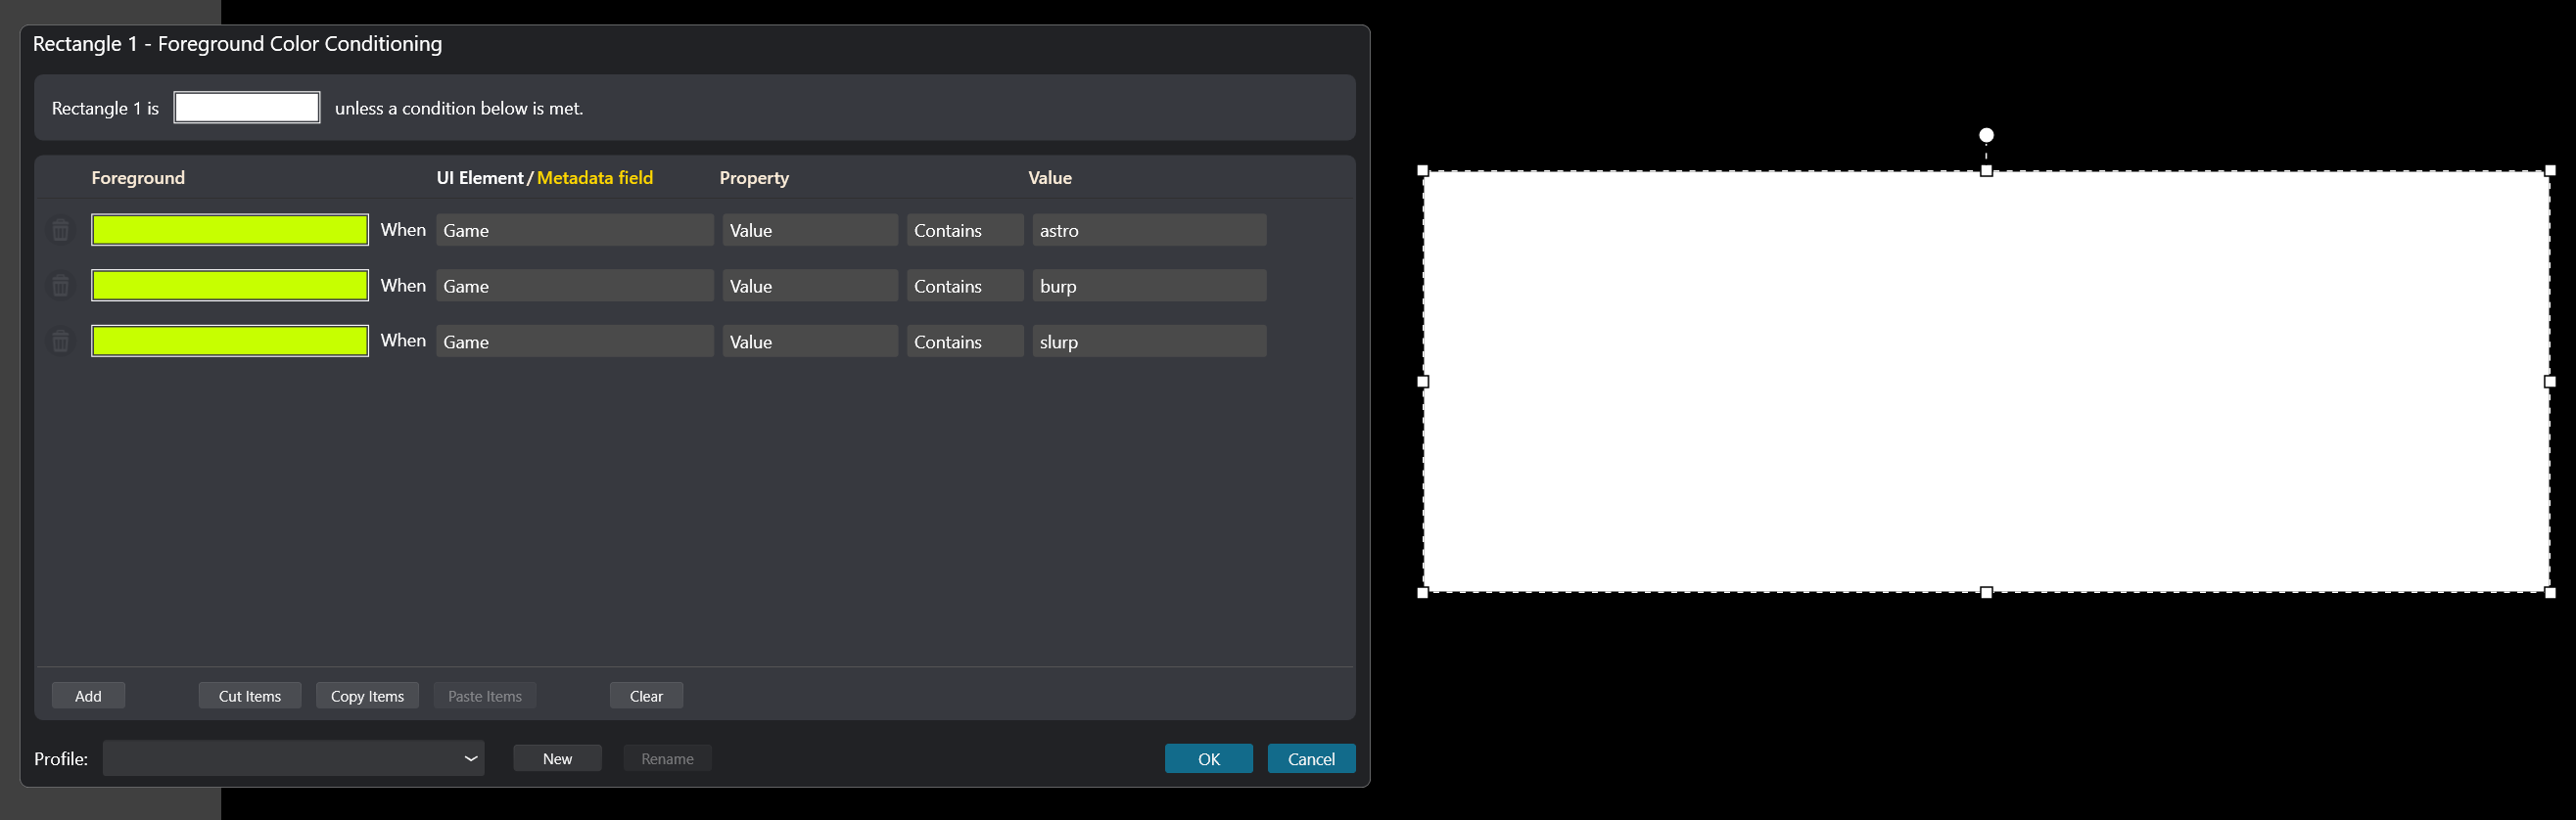Clear all conditions with Clear button
The width and height of the screenshot is (2576, 820).
(646, 696)
